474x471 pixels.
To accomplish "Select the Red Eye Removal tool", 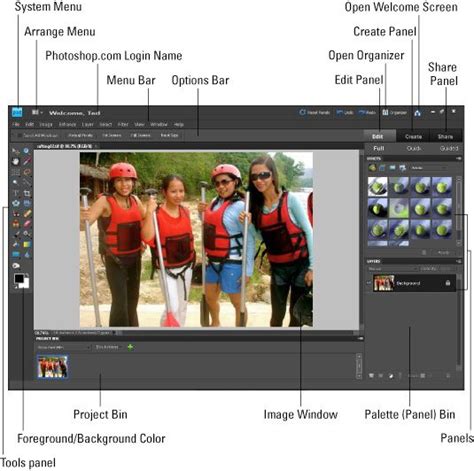I will coord(16,214).
